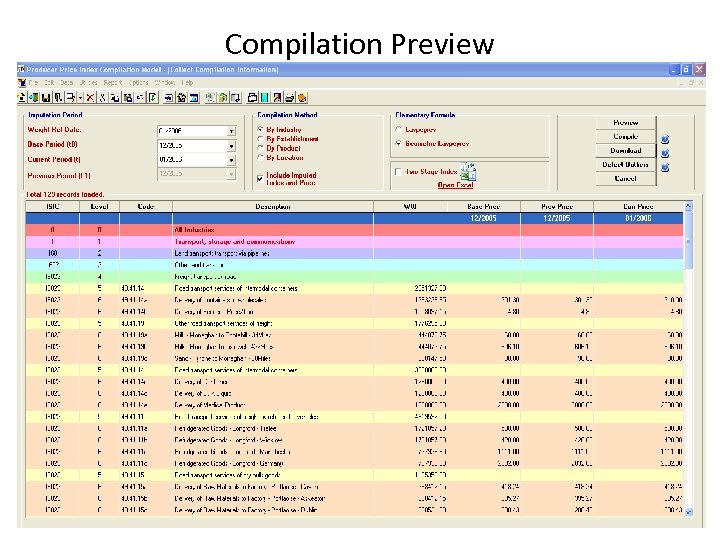The image size is (720, 540).
Task: Toggle the Include Imputed Index and Price checkbox
Action: click(x=260, y=179)
